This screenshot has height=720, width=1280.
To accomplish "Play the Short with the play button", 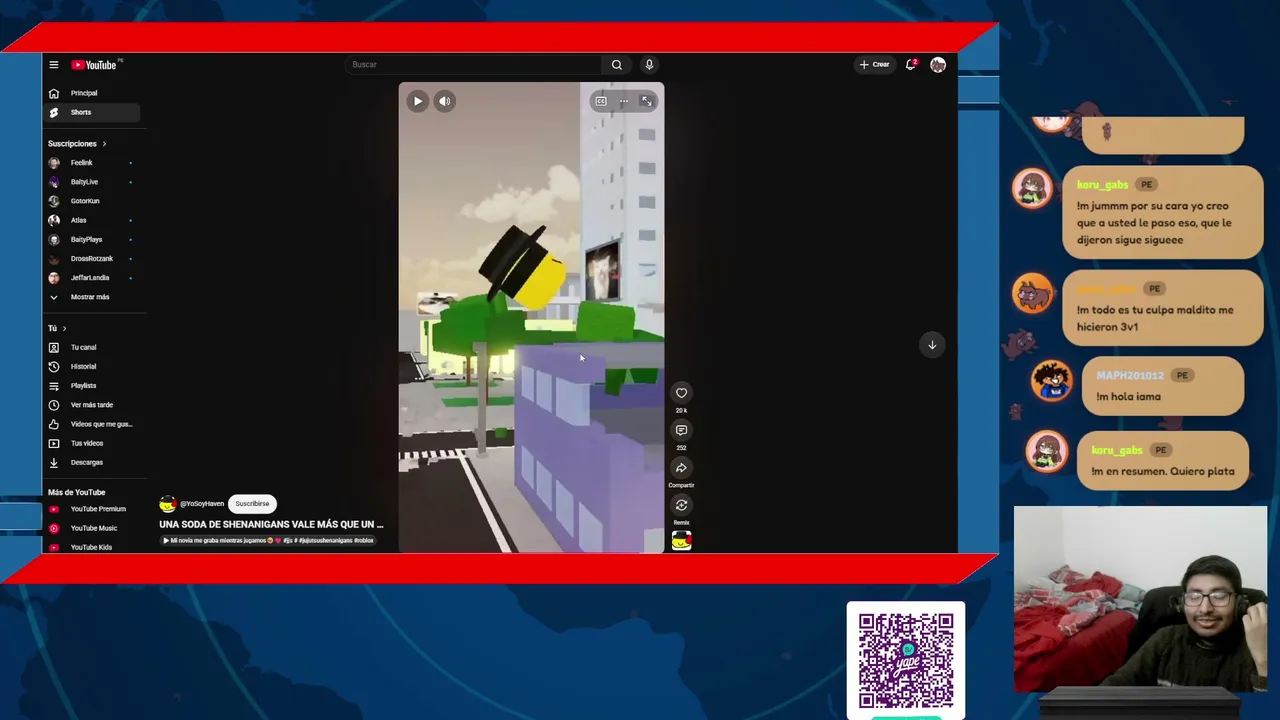I will (x=418, y=101).
